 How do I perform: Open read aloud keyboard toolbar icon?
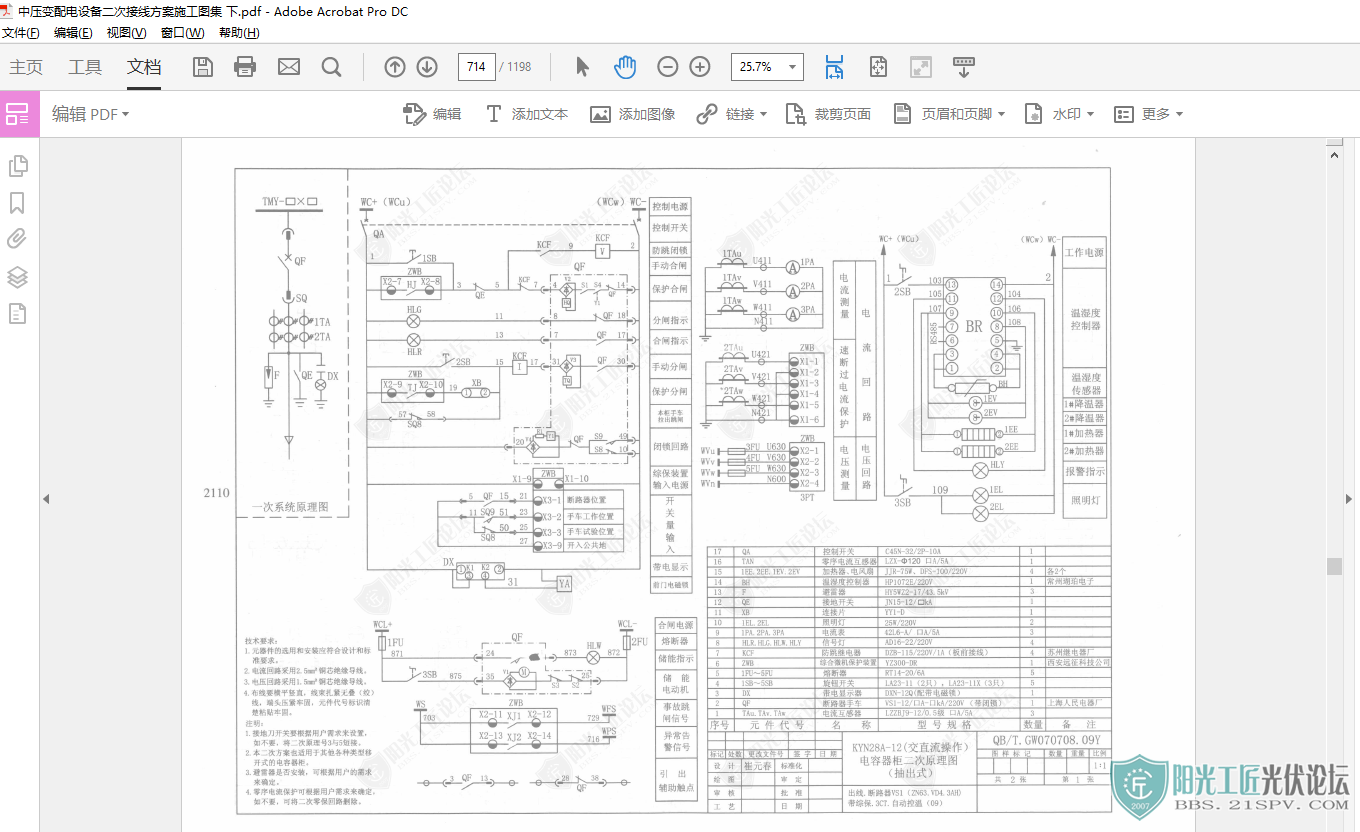(964, 67)
